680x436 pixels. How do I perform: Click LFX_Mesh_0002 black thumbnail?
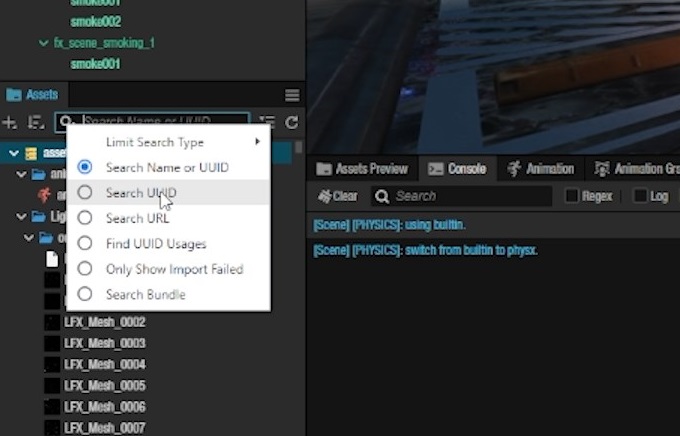tap(52, 322)
